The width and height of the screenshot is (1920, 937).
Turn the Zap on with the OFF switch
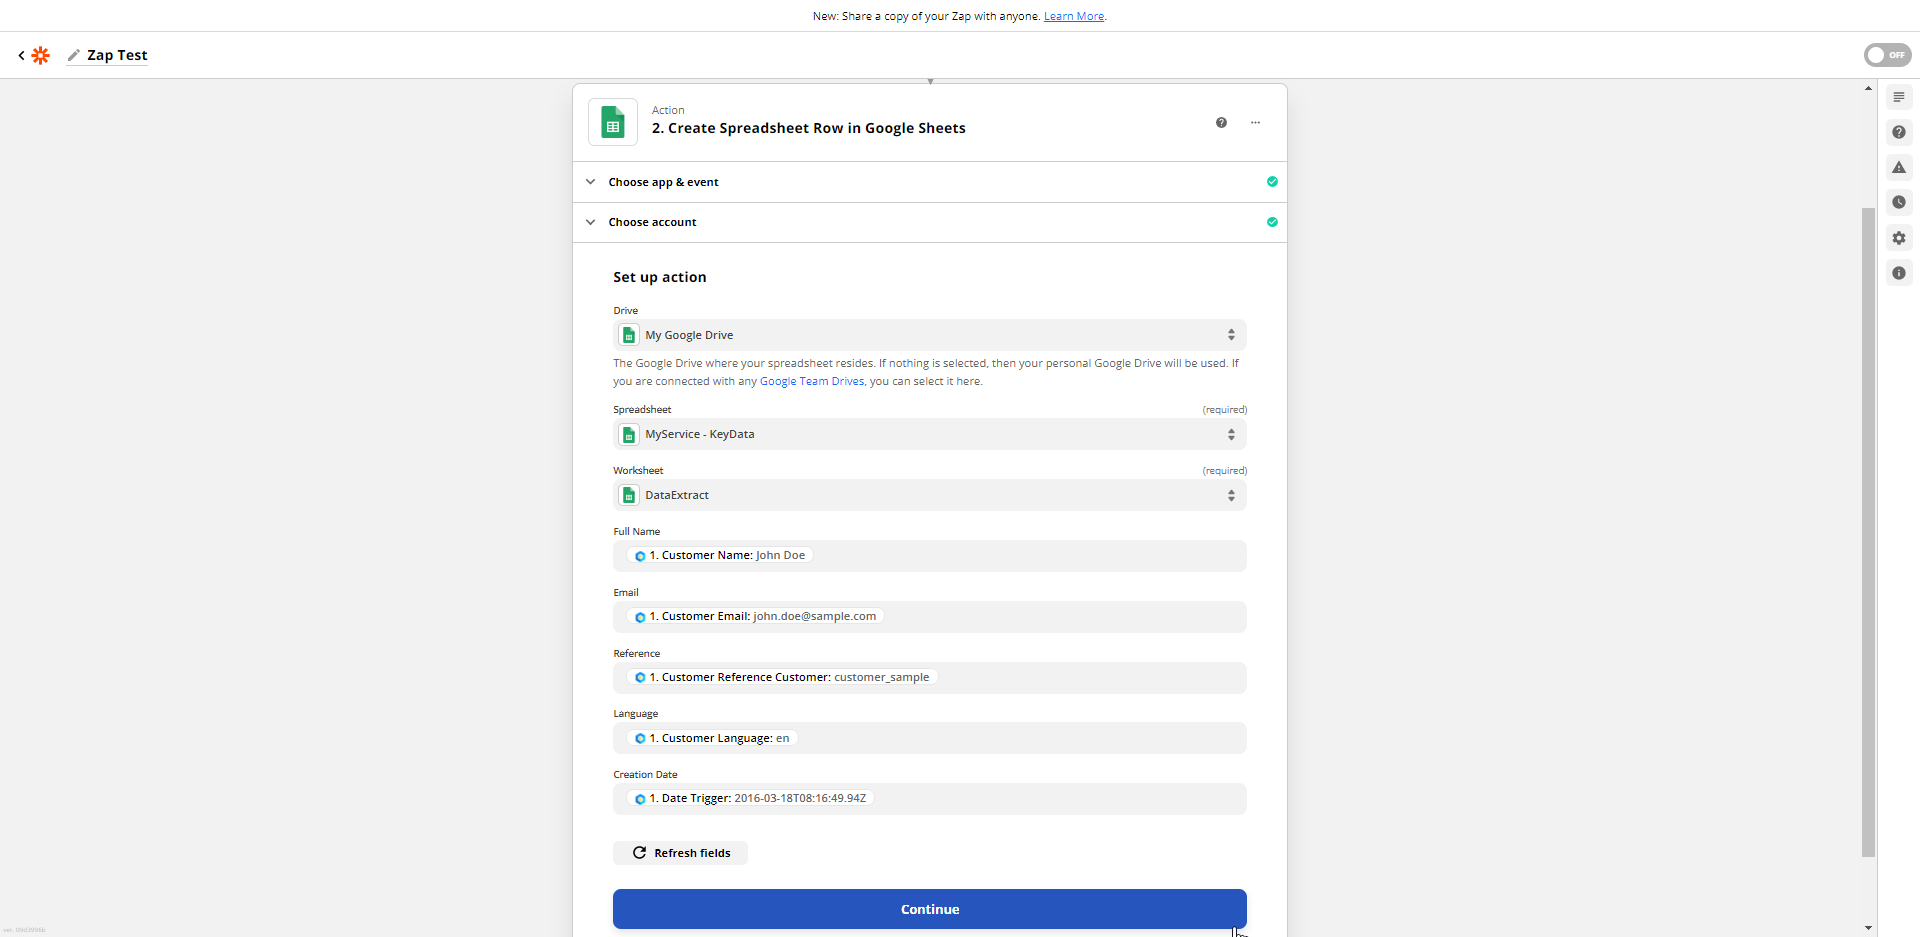click(x=1887, y=55)
